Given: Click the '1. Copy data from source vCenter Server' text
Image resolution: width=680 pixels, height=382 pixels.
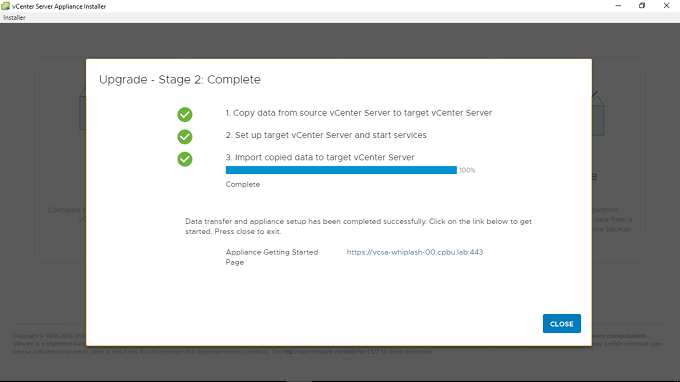Looking at the screenshot, I should [x=359, y=113].
